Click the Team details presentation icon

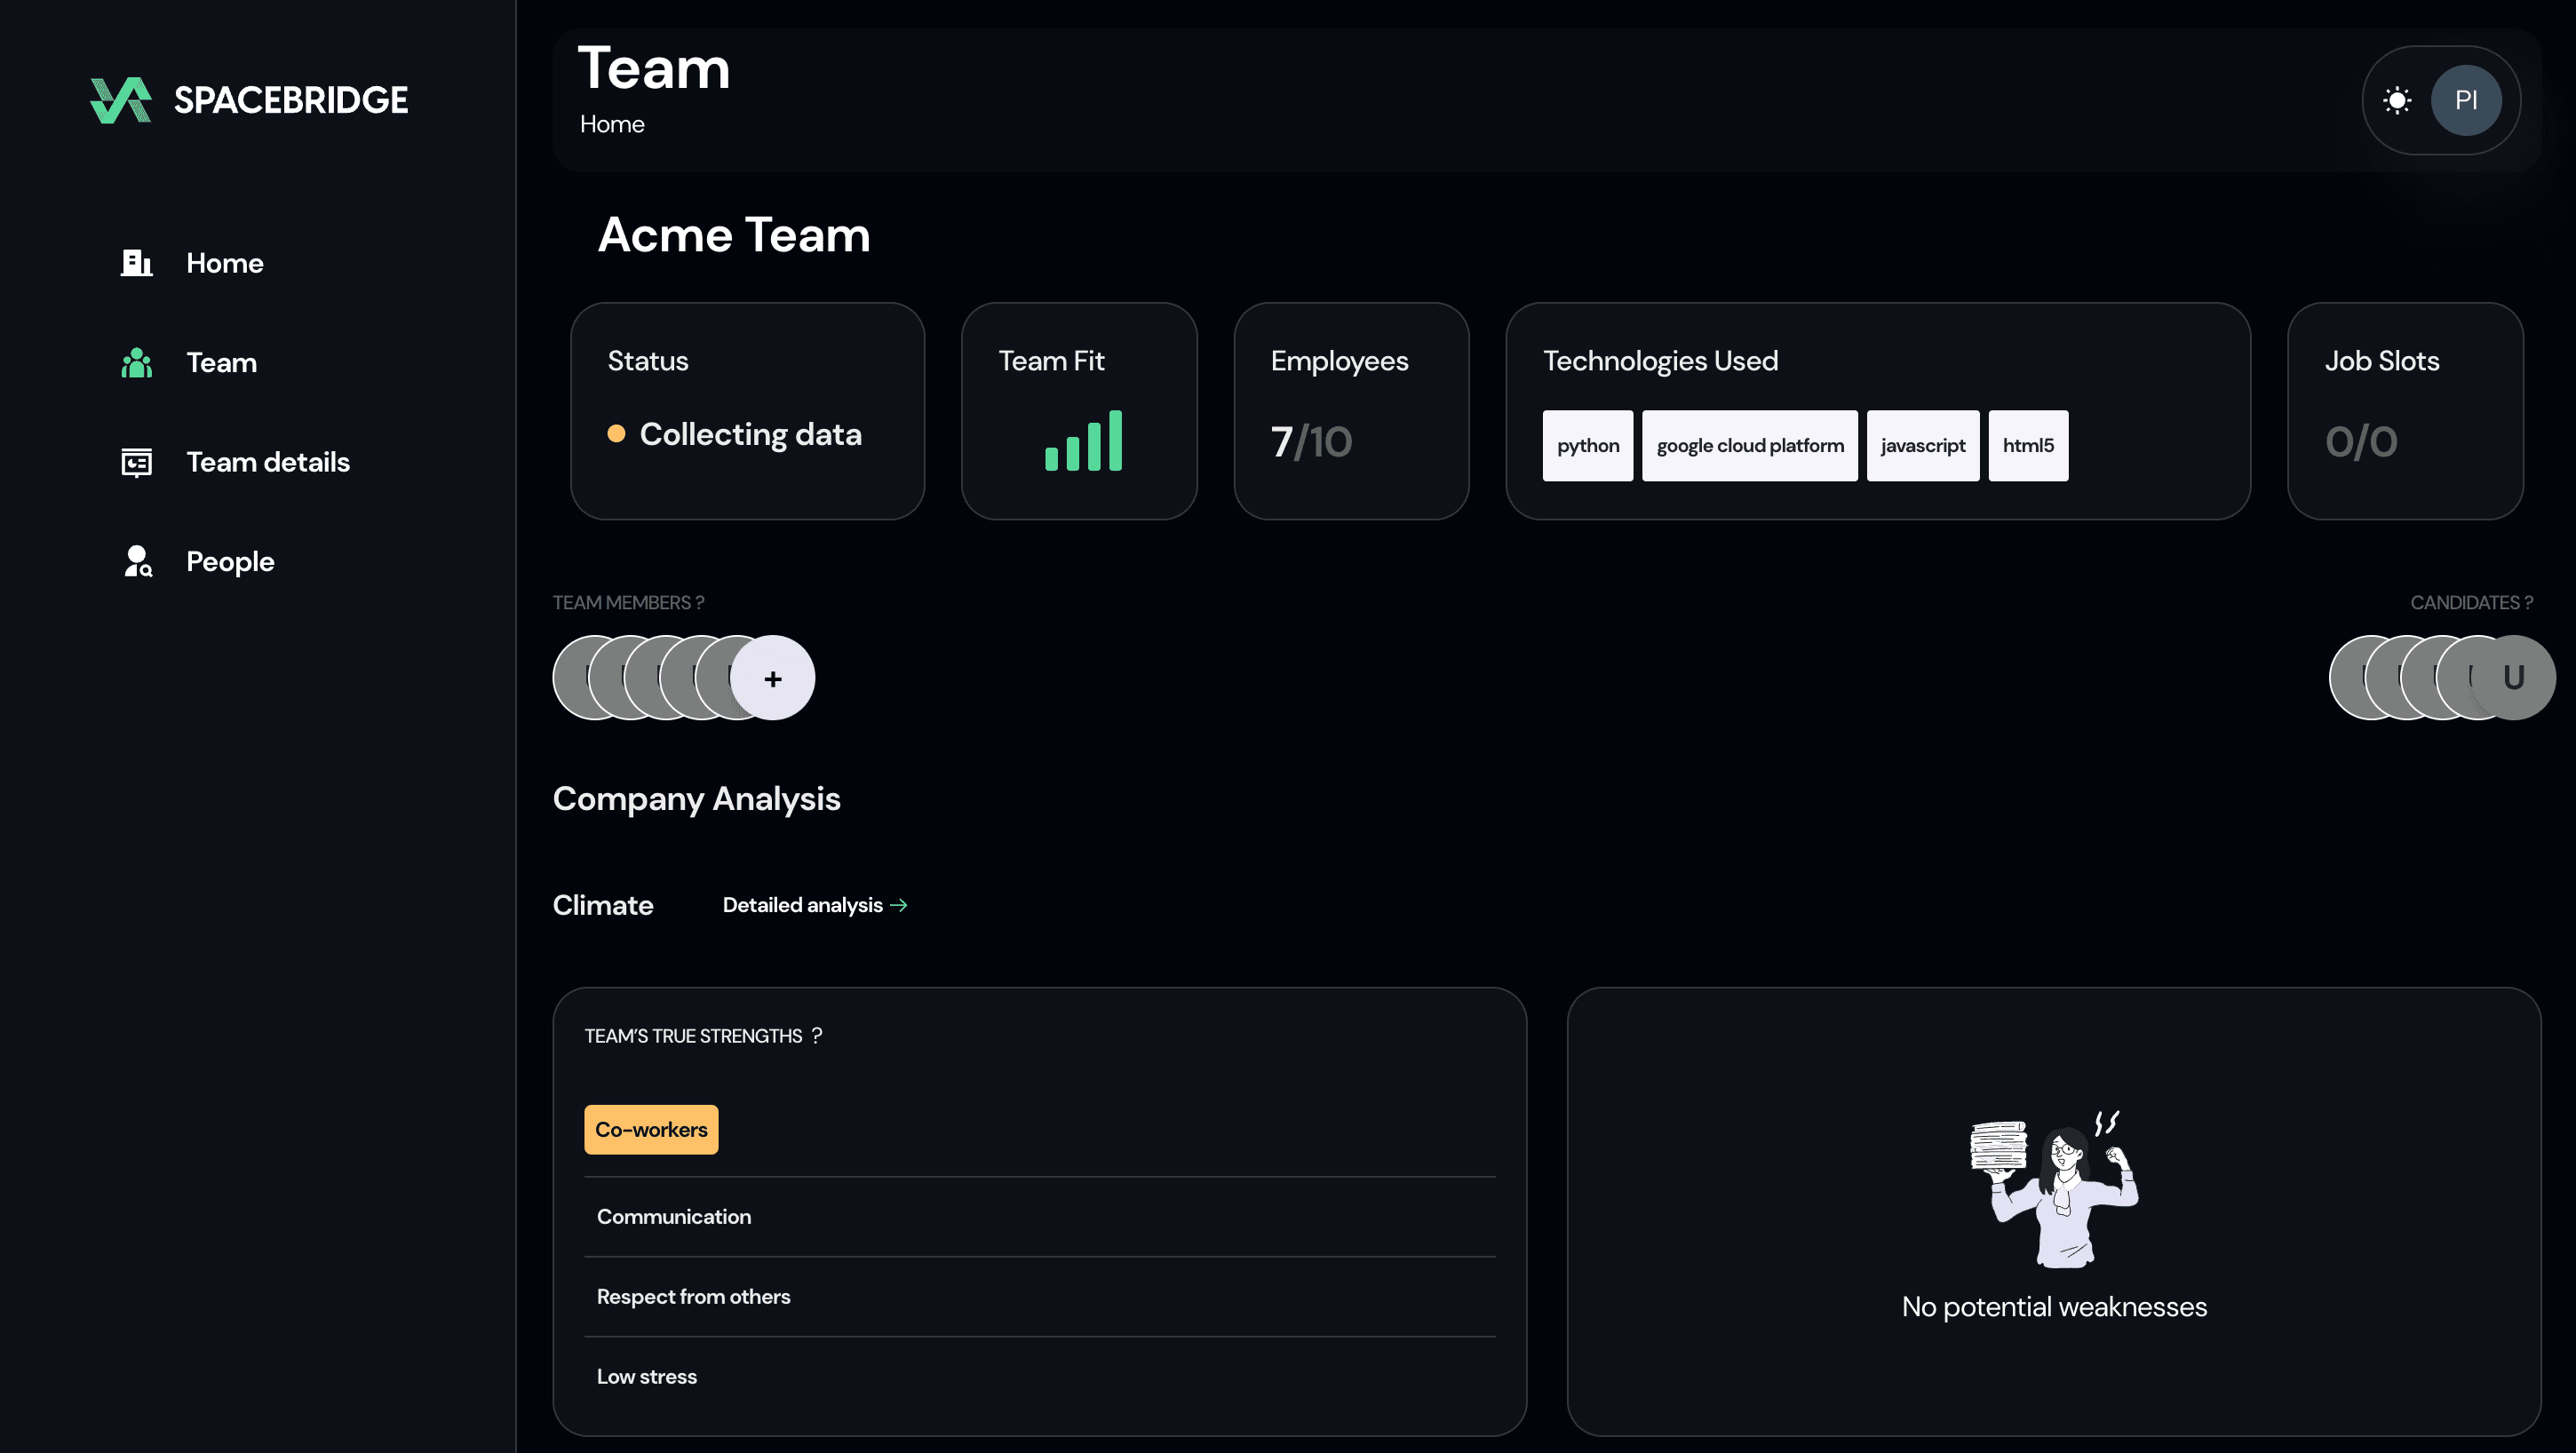(136, 462)
